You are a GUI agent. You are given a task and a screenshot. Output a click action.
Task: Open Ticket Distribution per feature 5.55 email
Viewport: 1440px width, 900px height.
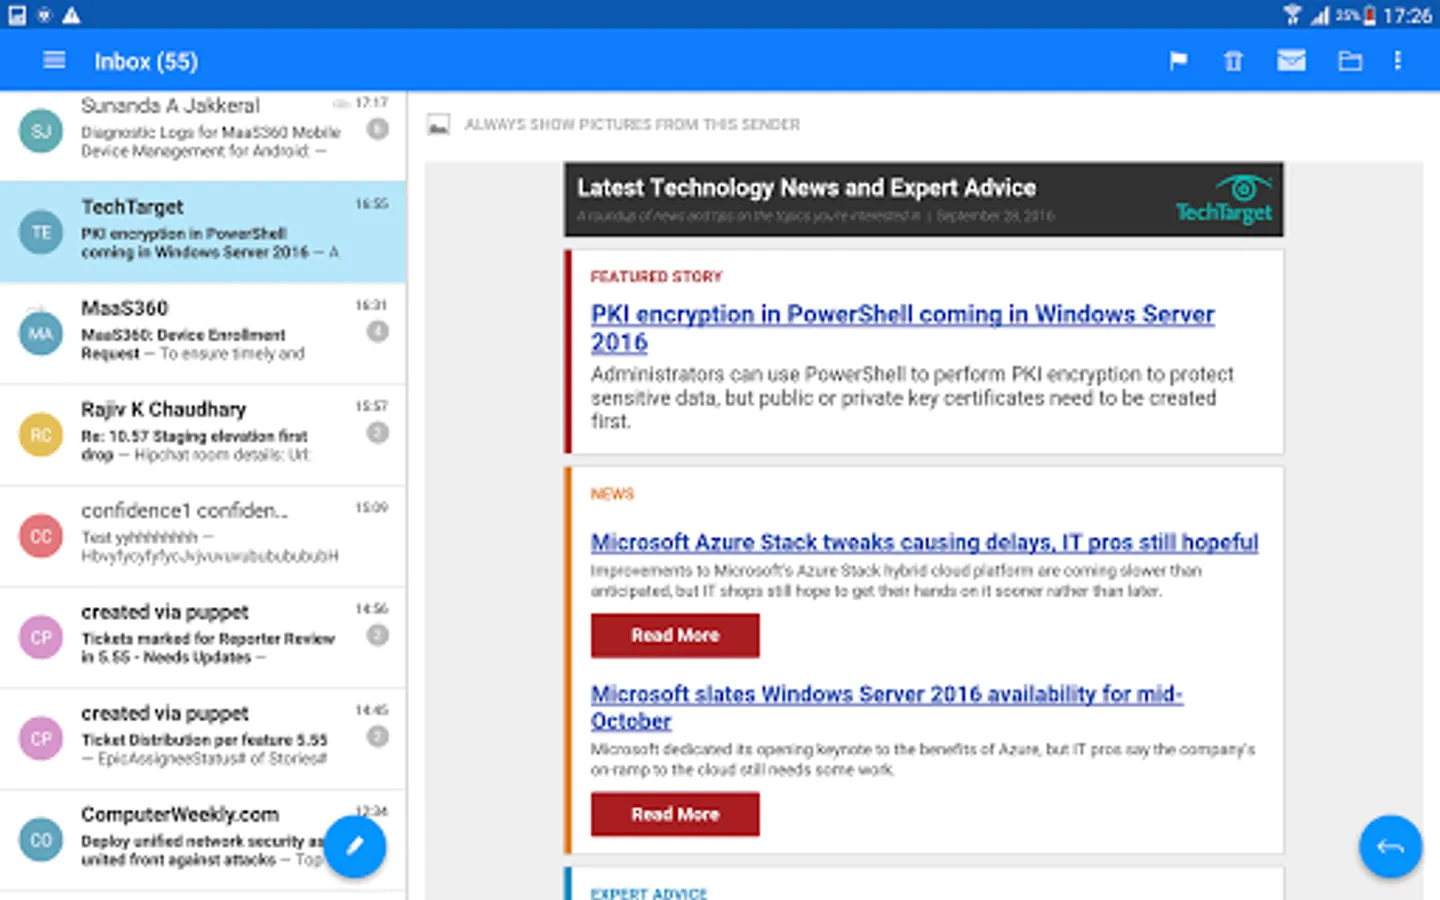tap(203, 738)
